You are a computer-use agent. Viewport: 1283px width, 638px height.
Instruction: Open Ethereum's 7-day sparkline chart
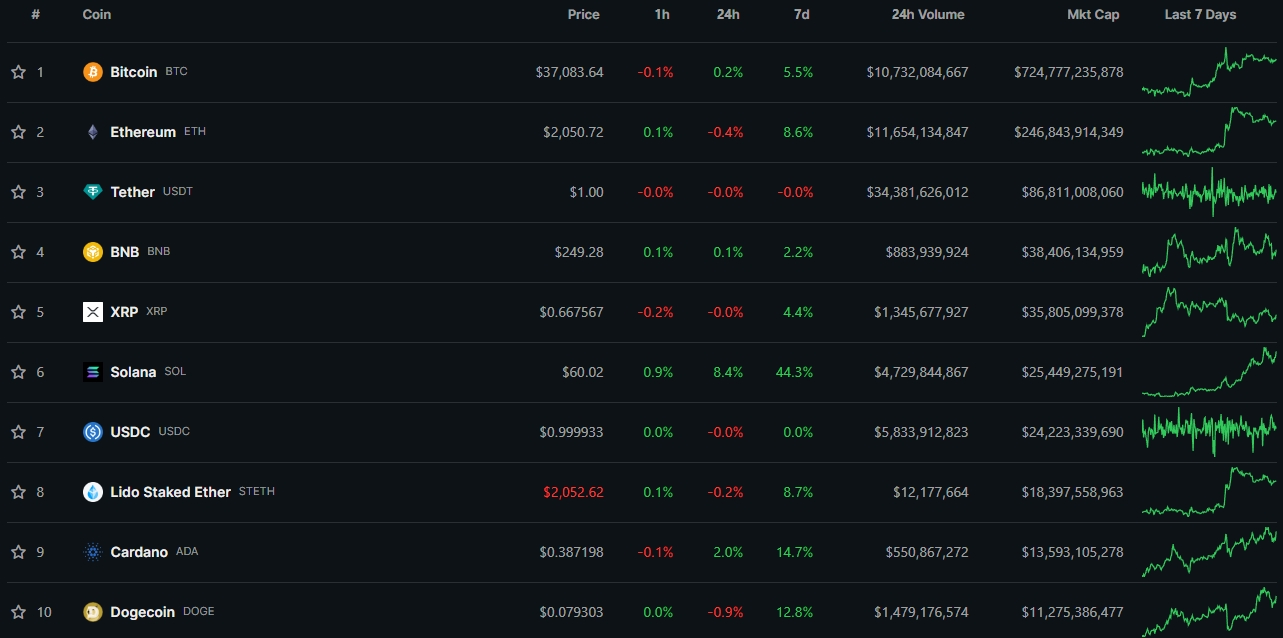(x=1209, y=132)
